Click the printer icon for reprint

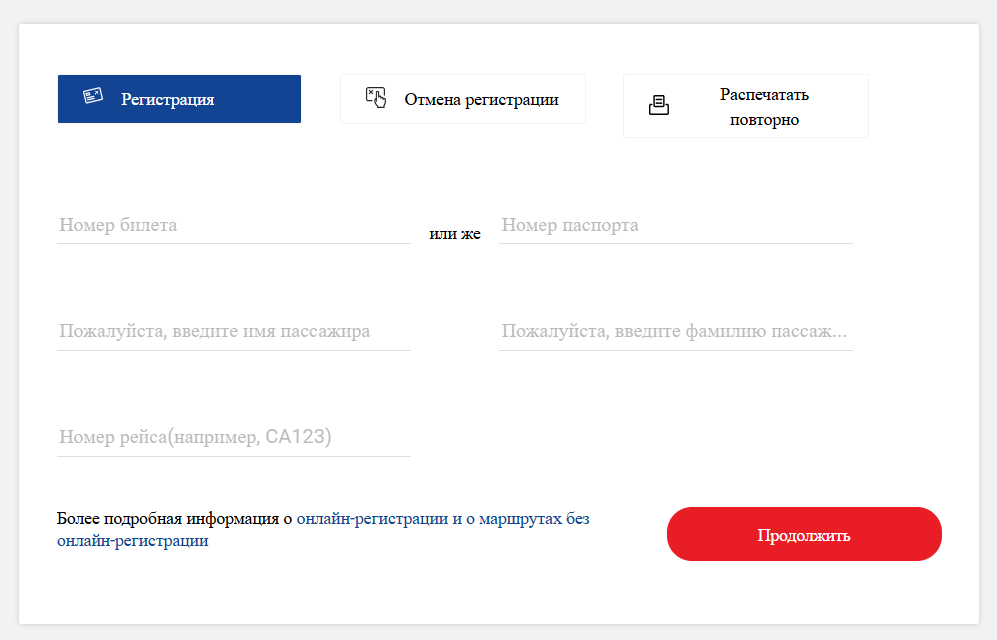point(659,105)
